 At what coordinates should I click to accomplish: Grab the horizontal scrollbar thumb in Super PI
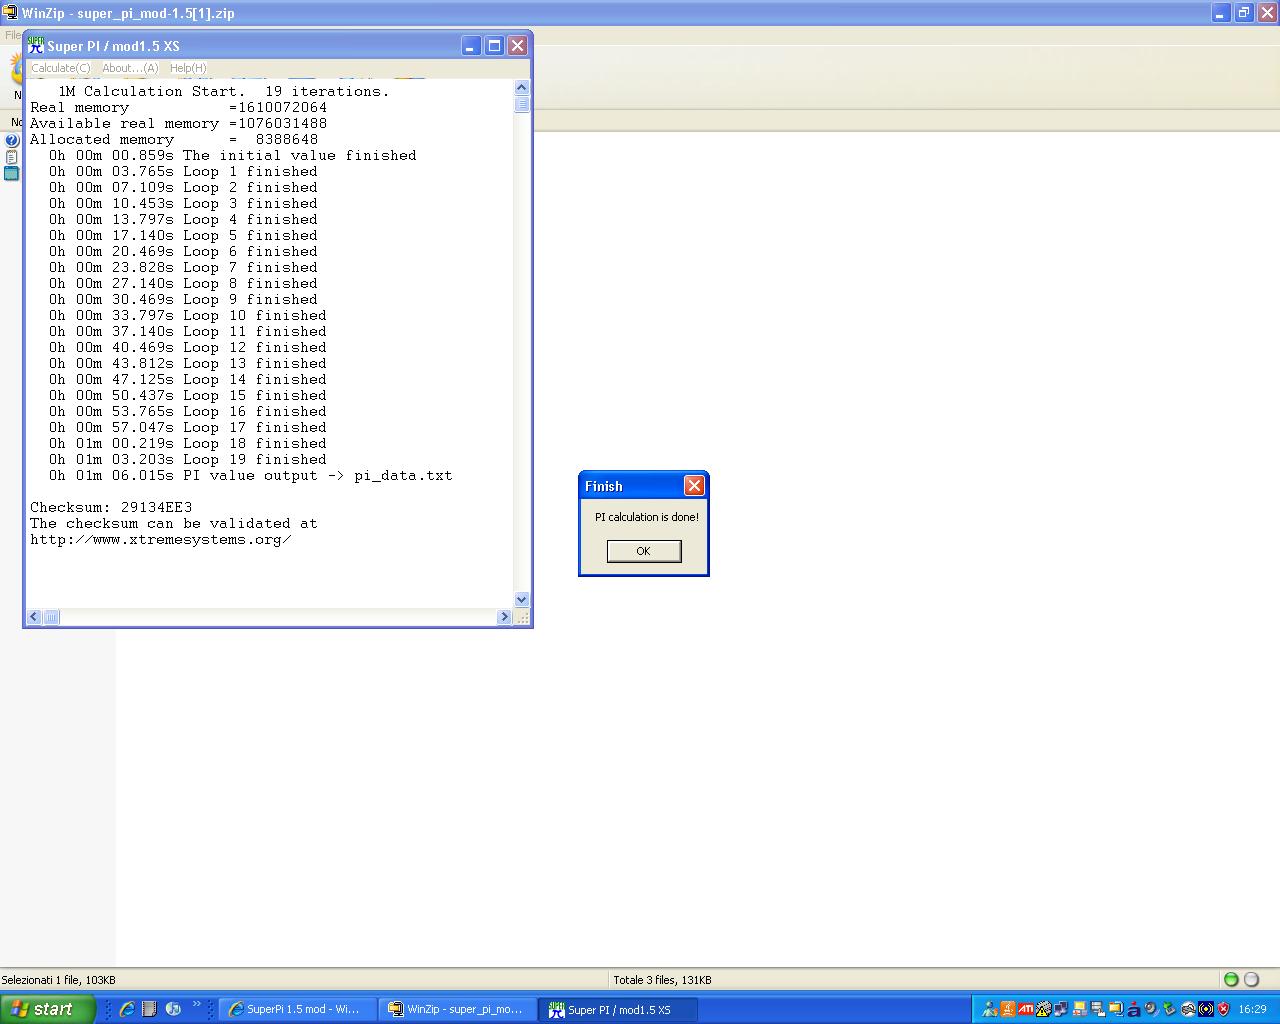[x=51, y=617]
